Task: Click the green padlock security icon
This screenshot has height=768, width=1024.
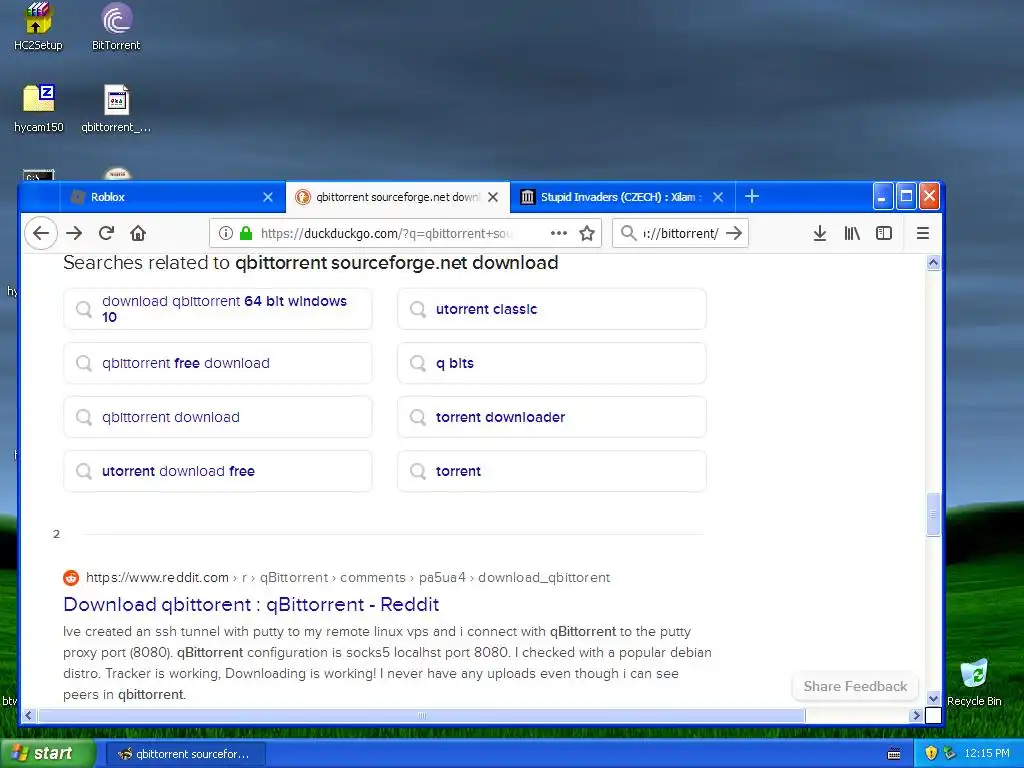Action: click(246, 233)
